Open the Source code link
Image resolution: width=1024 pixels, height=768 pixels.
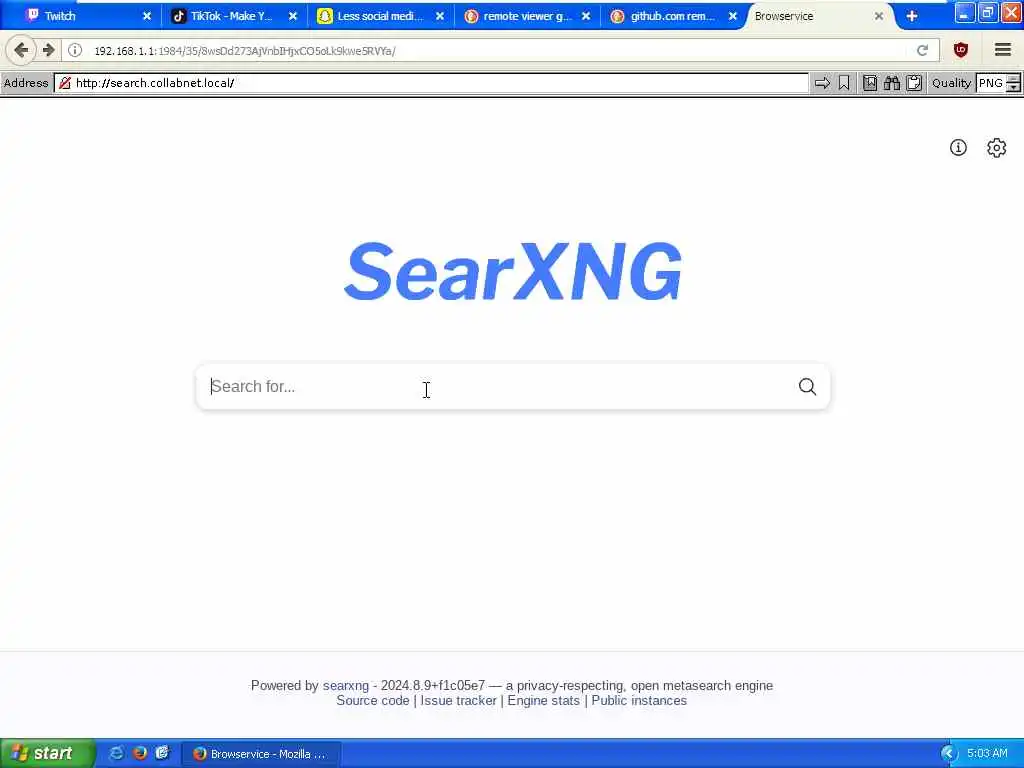pos(372,701)
